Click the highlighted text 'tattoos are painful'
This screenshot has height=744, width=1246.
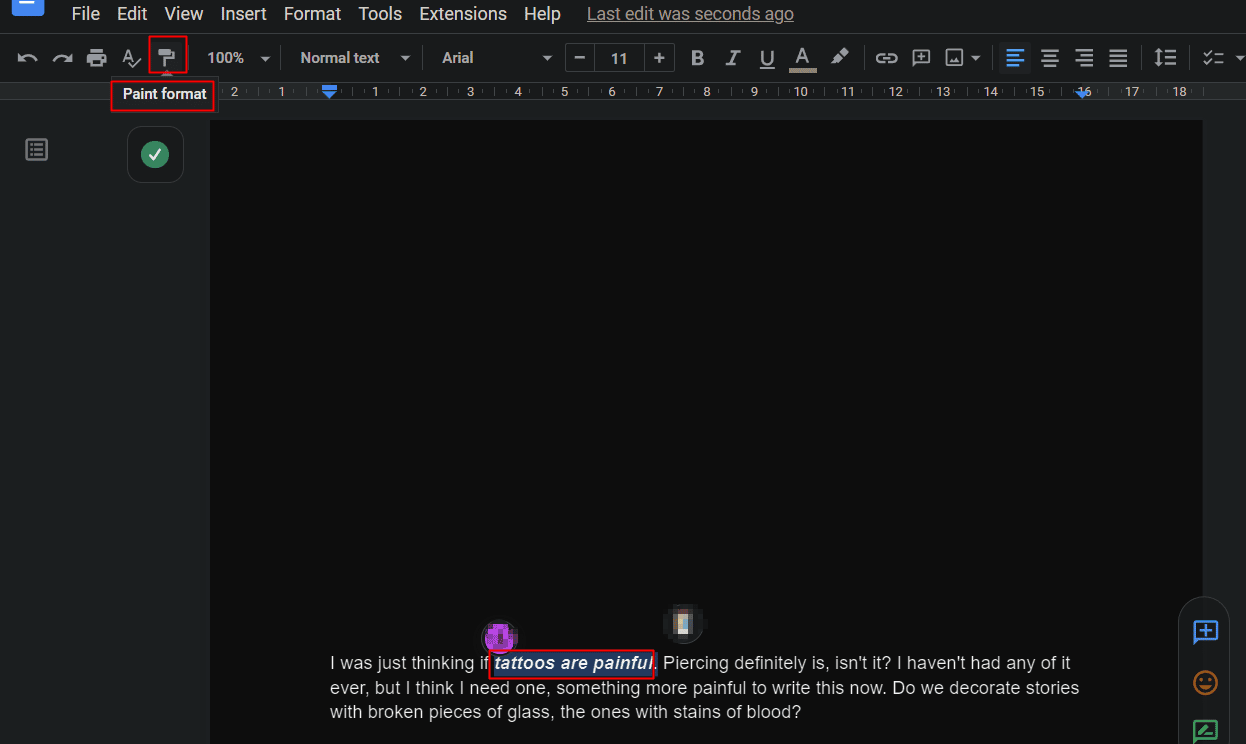573,663
